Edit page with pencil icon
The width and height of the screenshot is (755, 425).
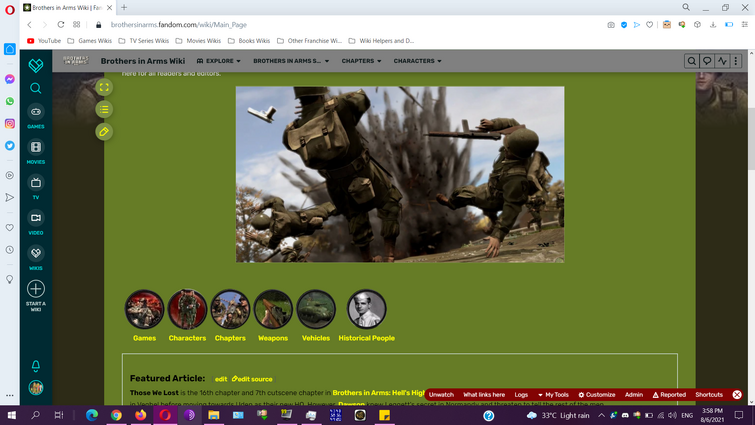[104, 132]
